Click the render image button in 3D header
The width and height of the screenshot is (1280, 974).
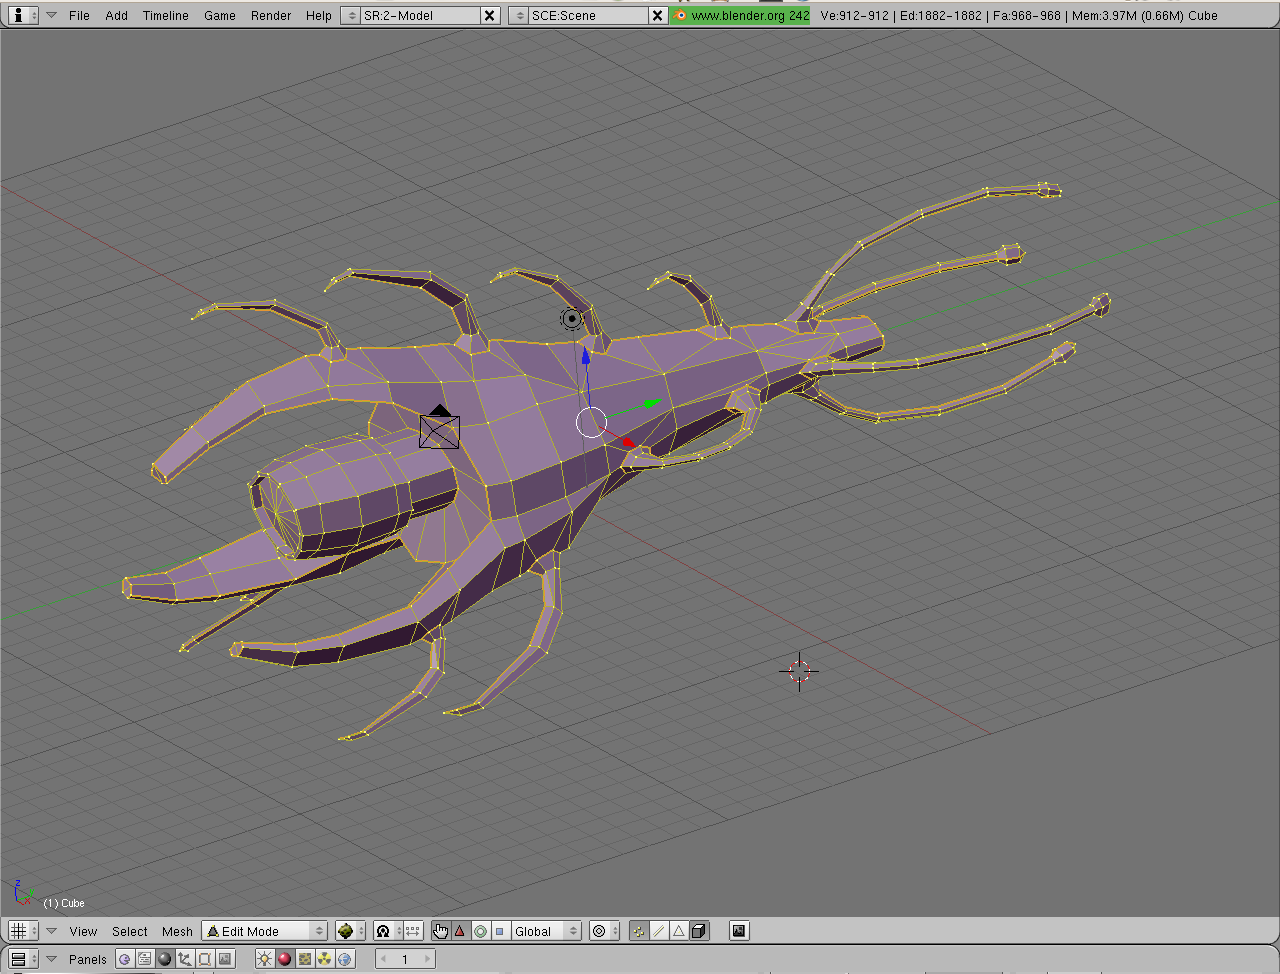click(739, 931)
